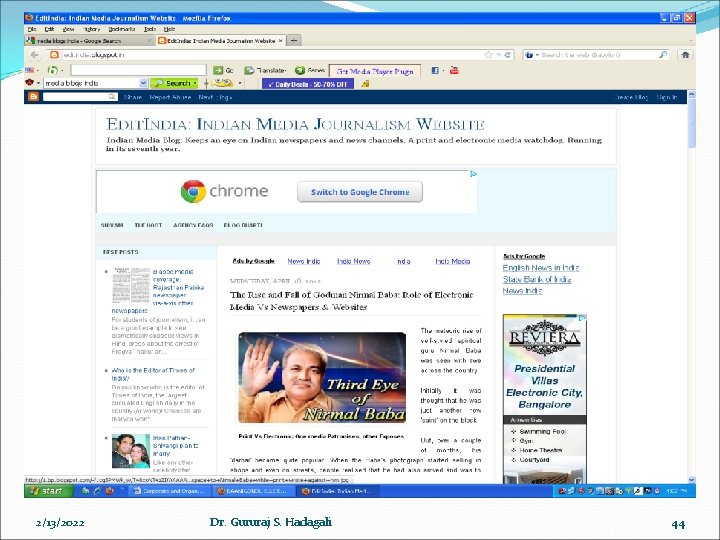
Task: Click the green circular icon beside flag
Action: click(53, 70)
